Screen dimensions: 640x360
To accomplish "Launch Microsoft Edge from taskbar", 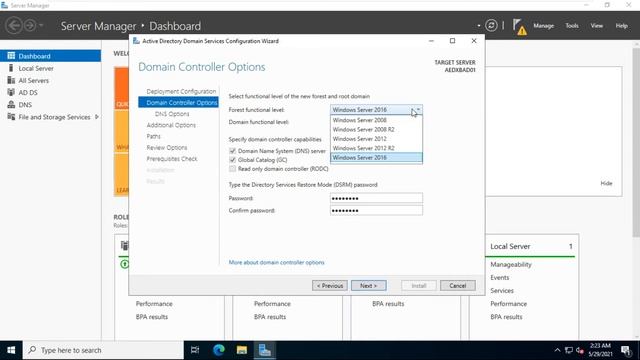I will coord(219,350).
